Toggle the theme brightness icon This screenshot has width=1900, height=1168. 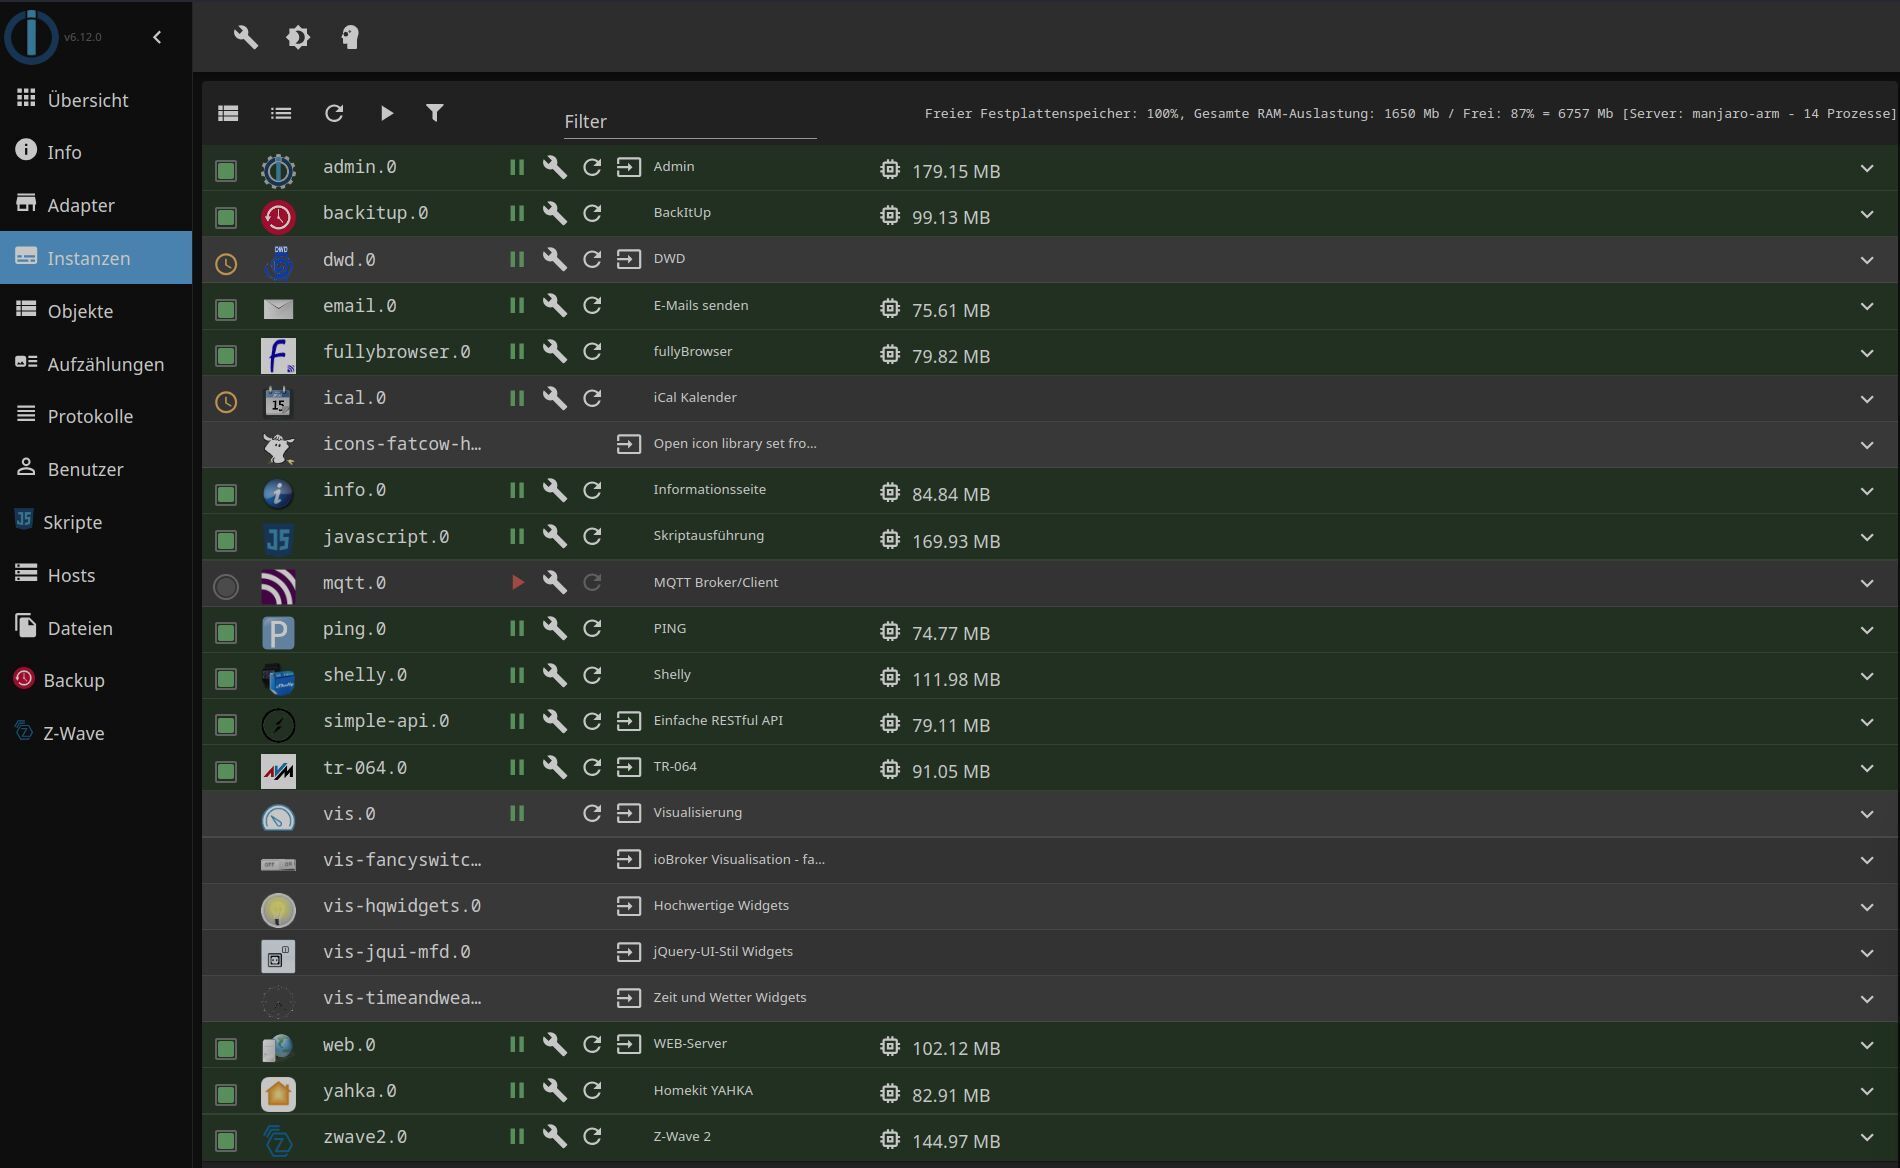click(298, 38)
